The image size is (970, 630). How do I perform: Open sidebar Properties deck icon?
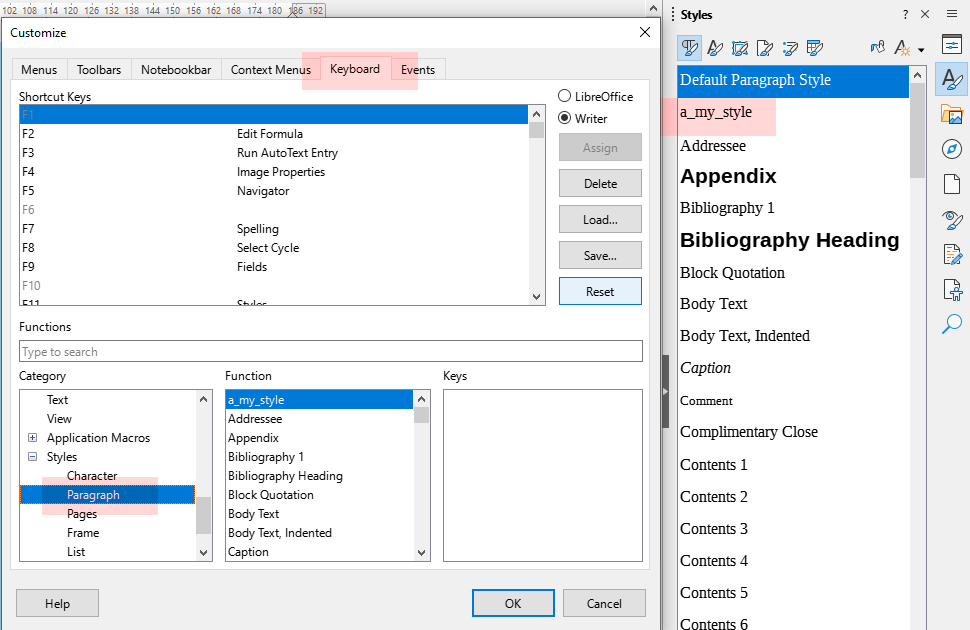click(951, 44)
